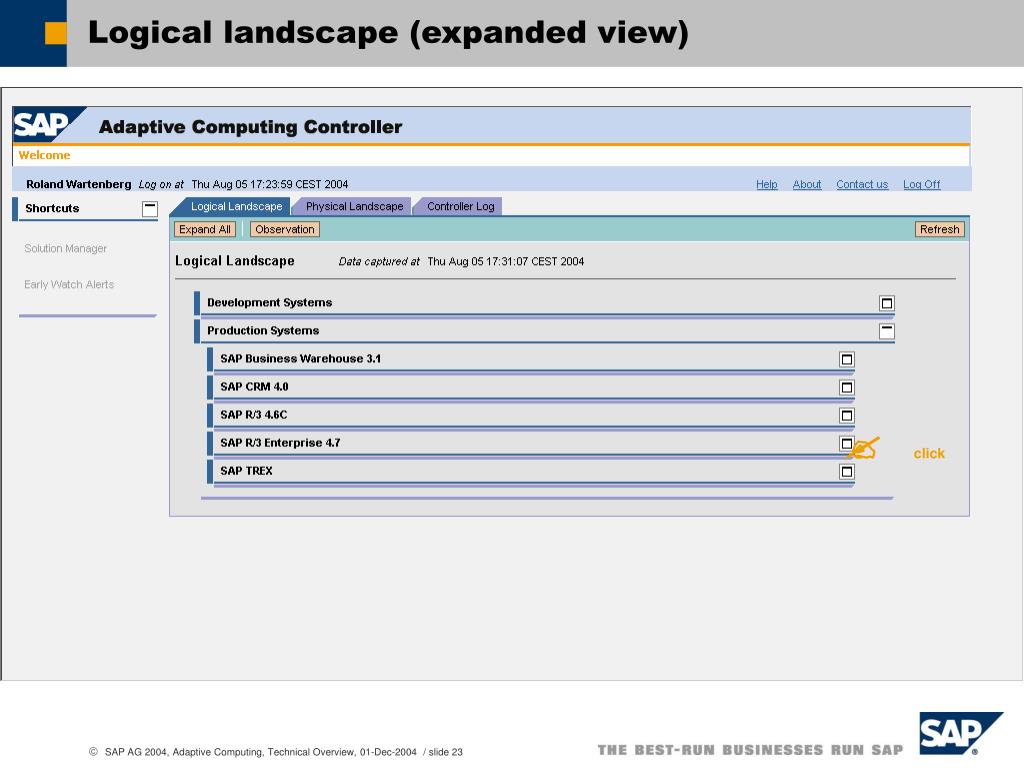Click the log on timestamp 17:23:59
Image resolution: width=1024 pixels, height=768 pixels.
point(270,184)
